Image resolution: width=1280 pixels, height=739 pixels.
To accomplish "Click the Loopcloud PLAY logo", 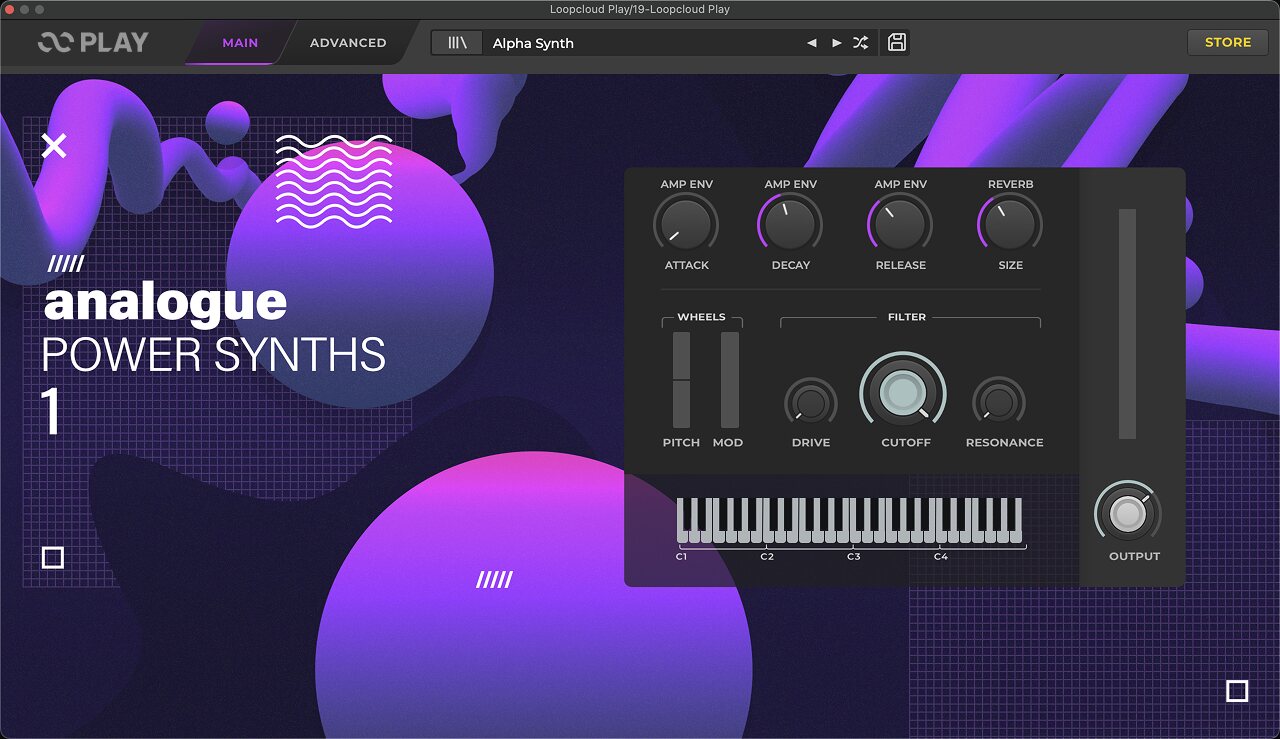I will click(93, 42).
